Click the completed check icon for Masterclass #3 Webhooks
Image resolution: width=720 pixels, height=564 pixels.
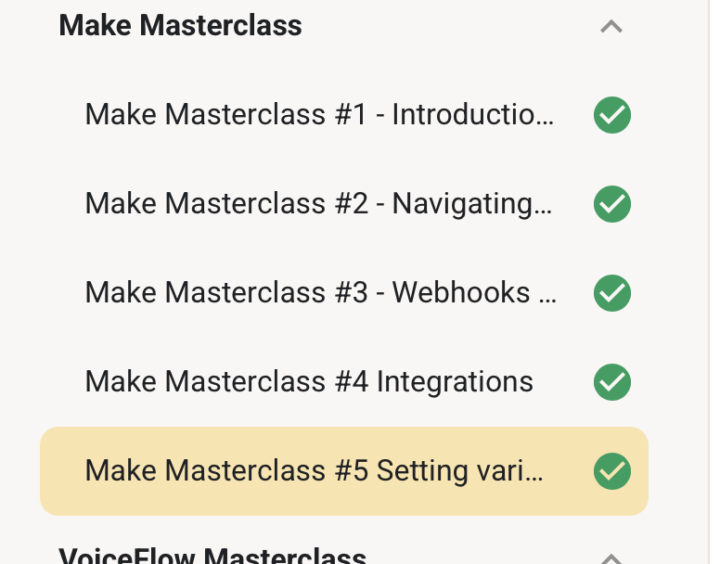pyautogui.click(x=612, y=294)
